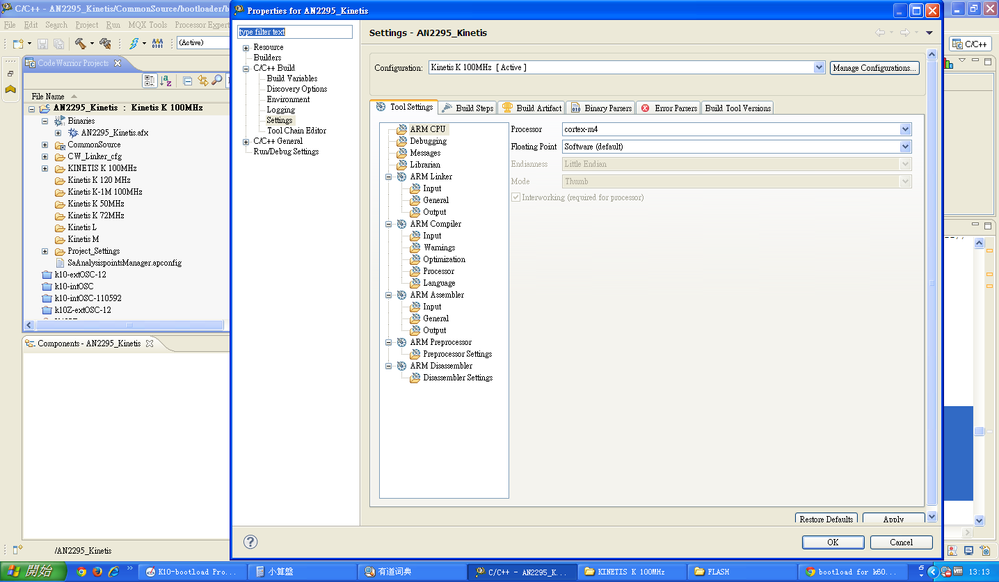Viewport: 999px width, 582px height.
Task: Click Restore Defaults button
Action: click(x=826, y=519)
